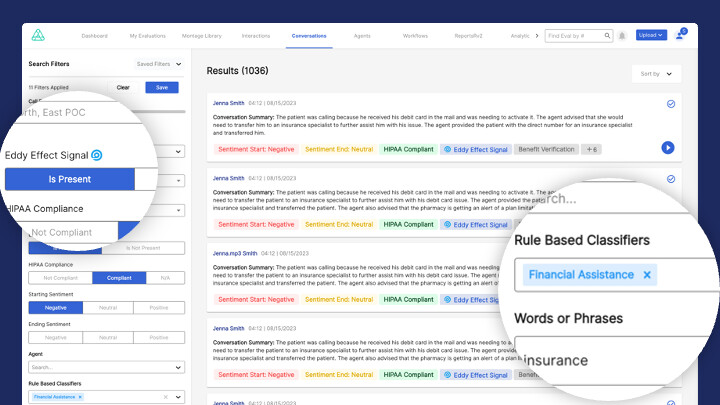
Task: Set HIPAA Compliance to N/A
Action: [x=165, y=278]
